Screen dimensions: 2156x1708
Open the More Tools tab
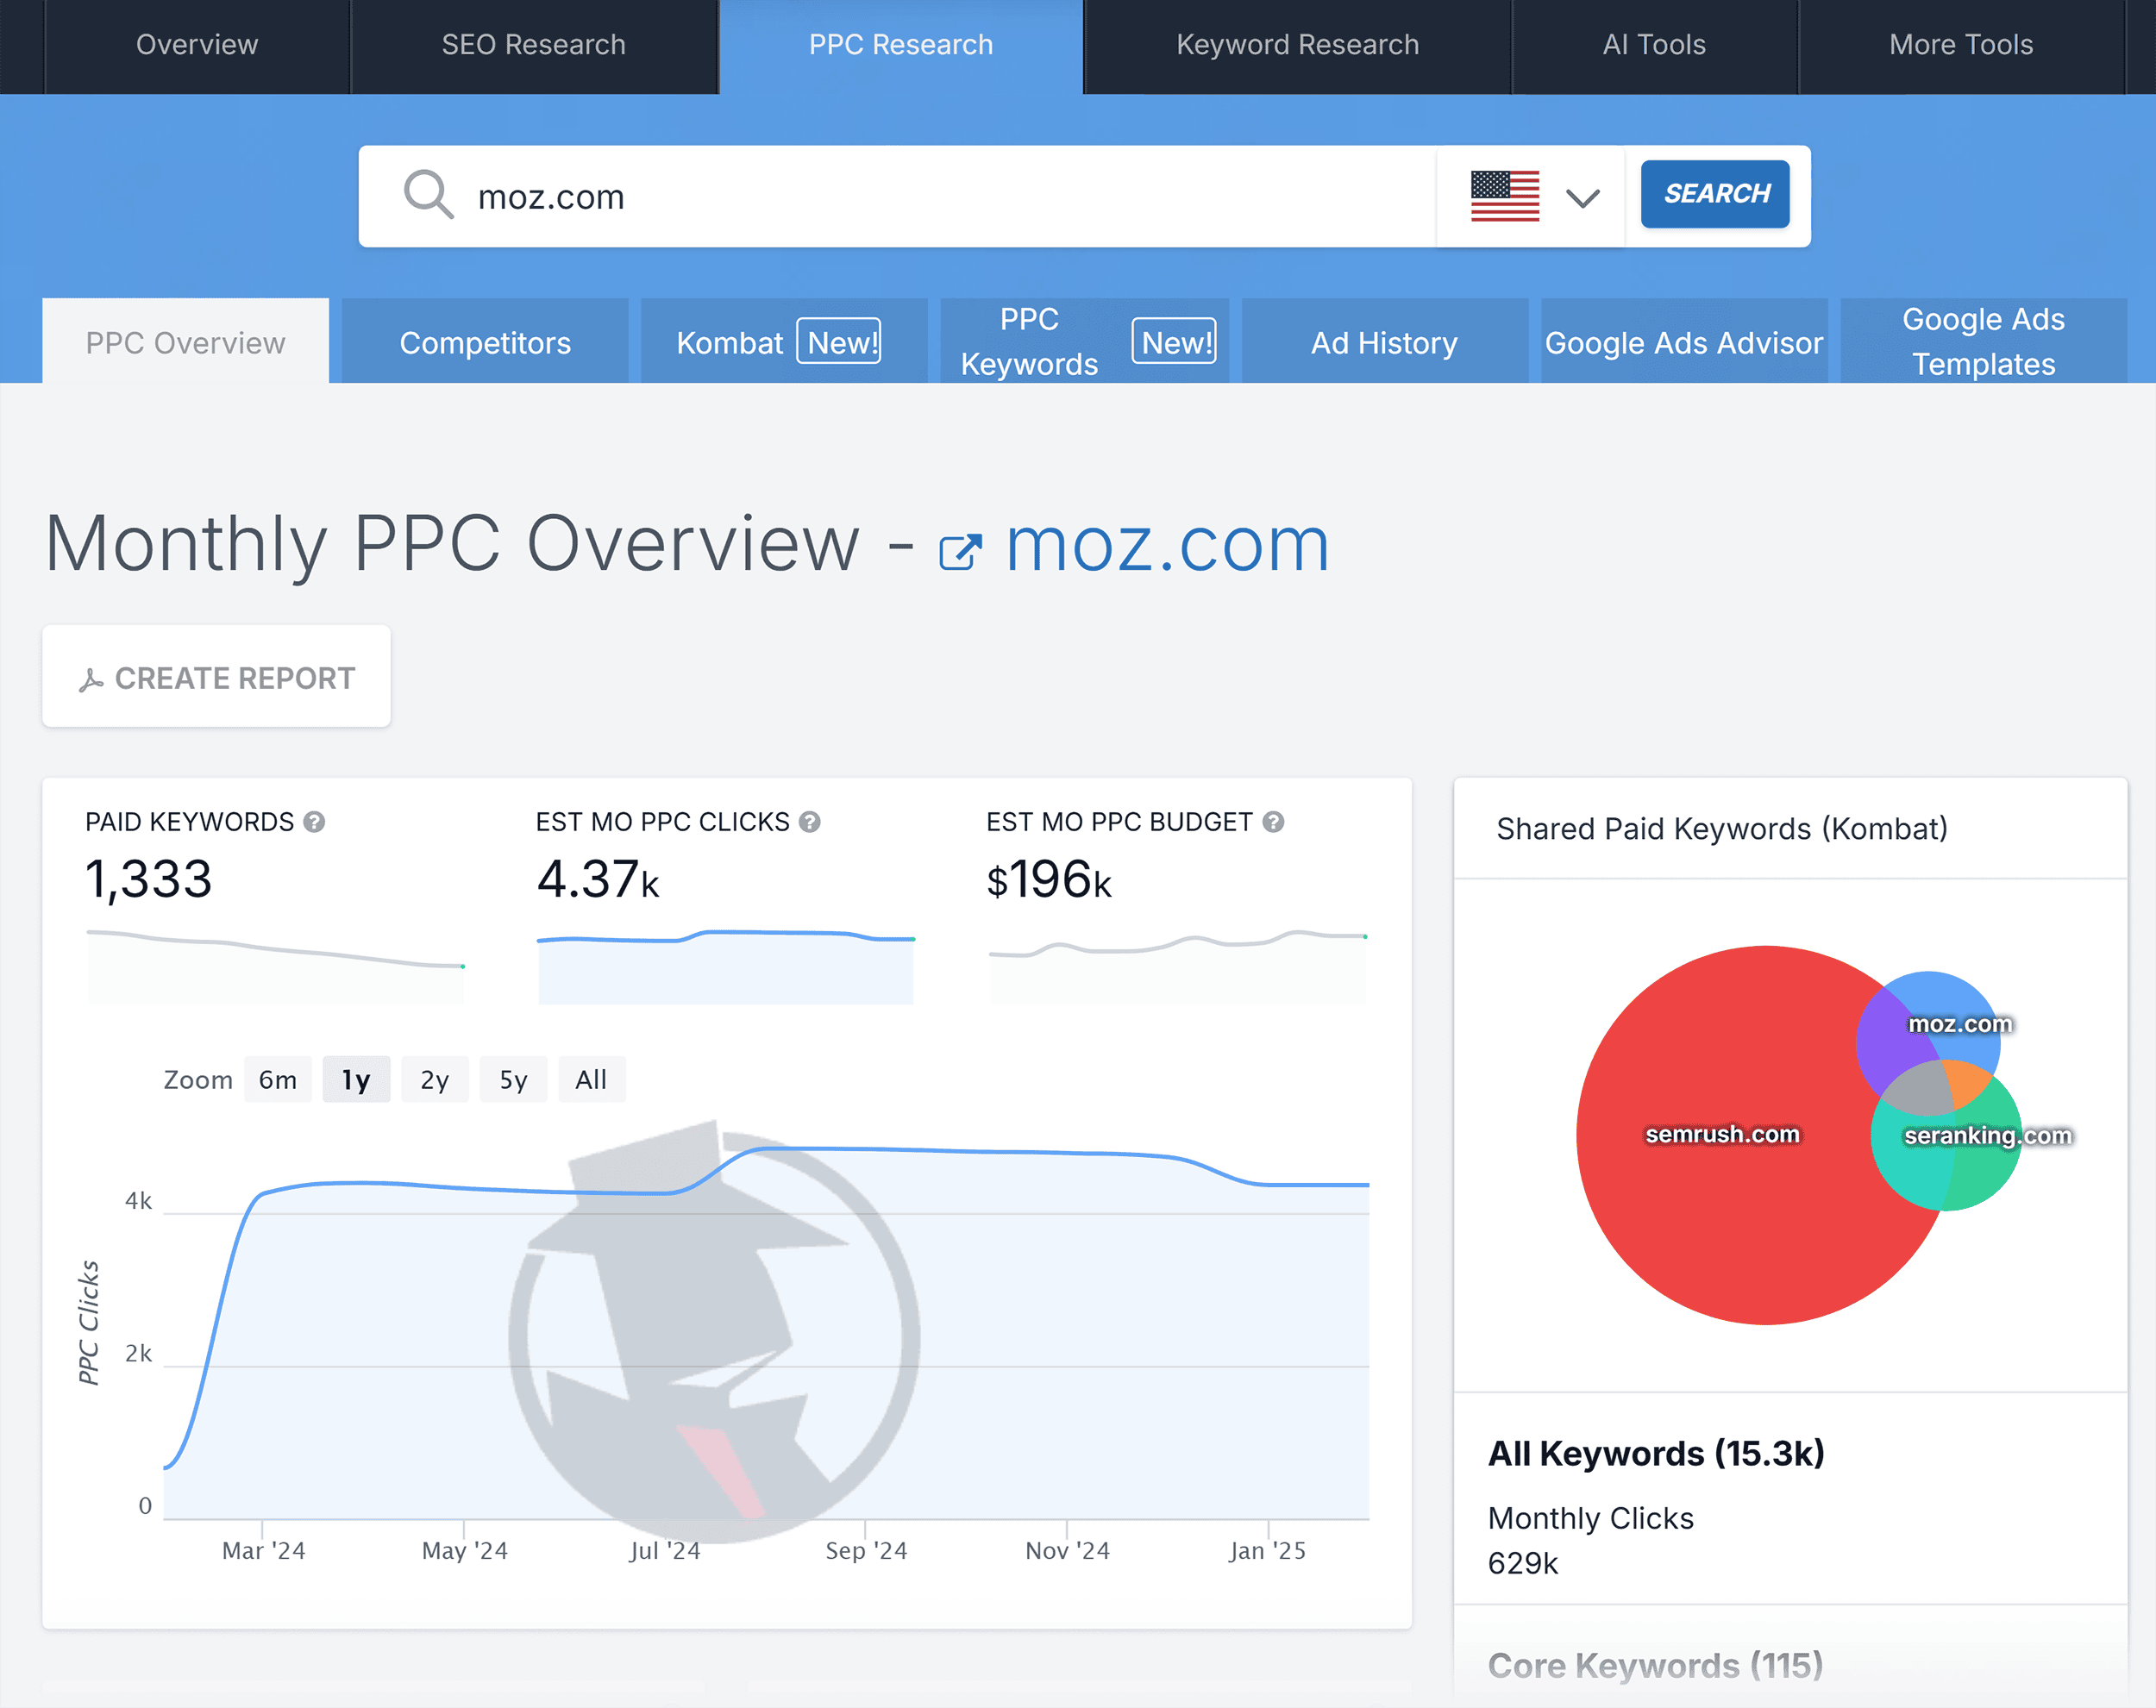tap(1961, 46)
